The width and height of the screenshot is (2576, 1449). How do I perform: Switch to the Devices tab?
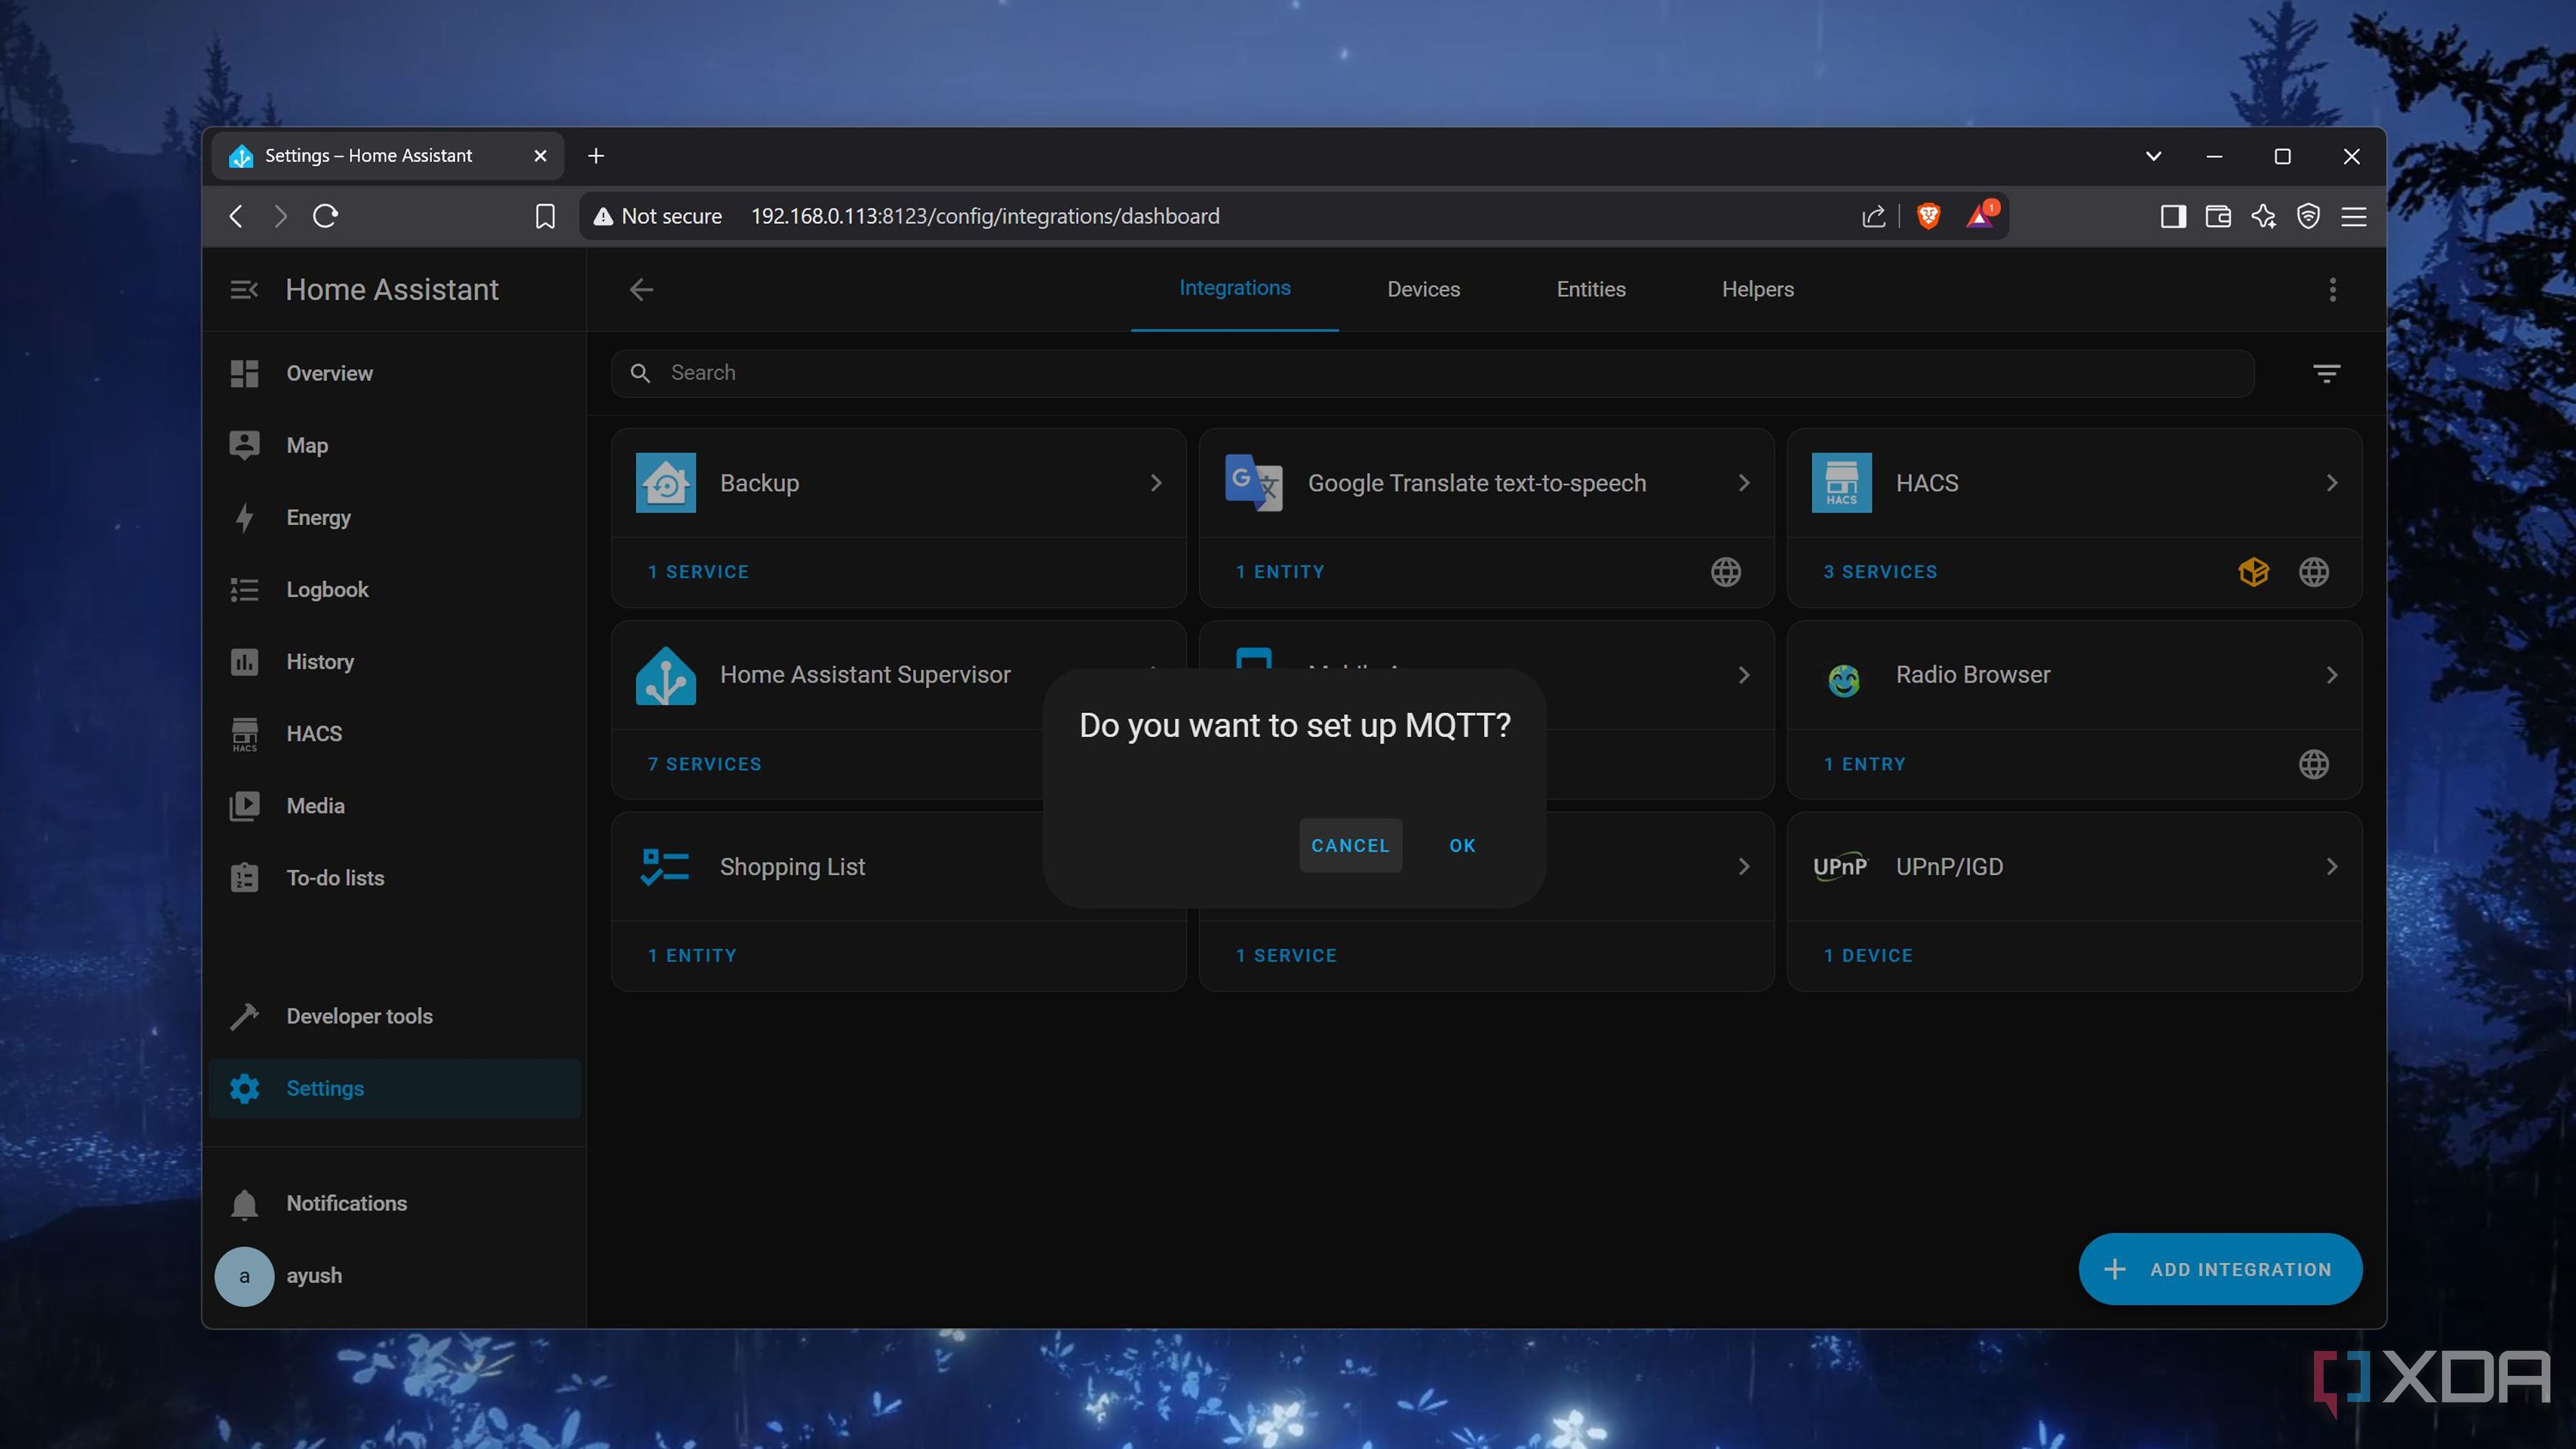point(1423,290)
